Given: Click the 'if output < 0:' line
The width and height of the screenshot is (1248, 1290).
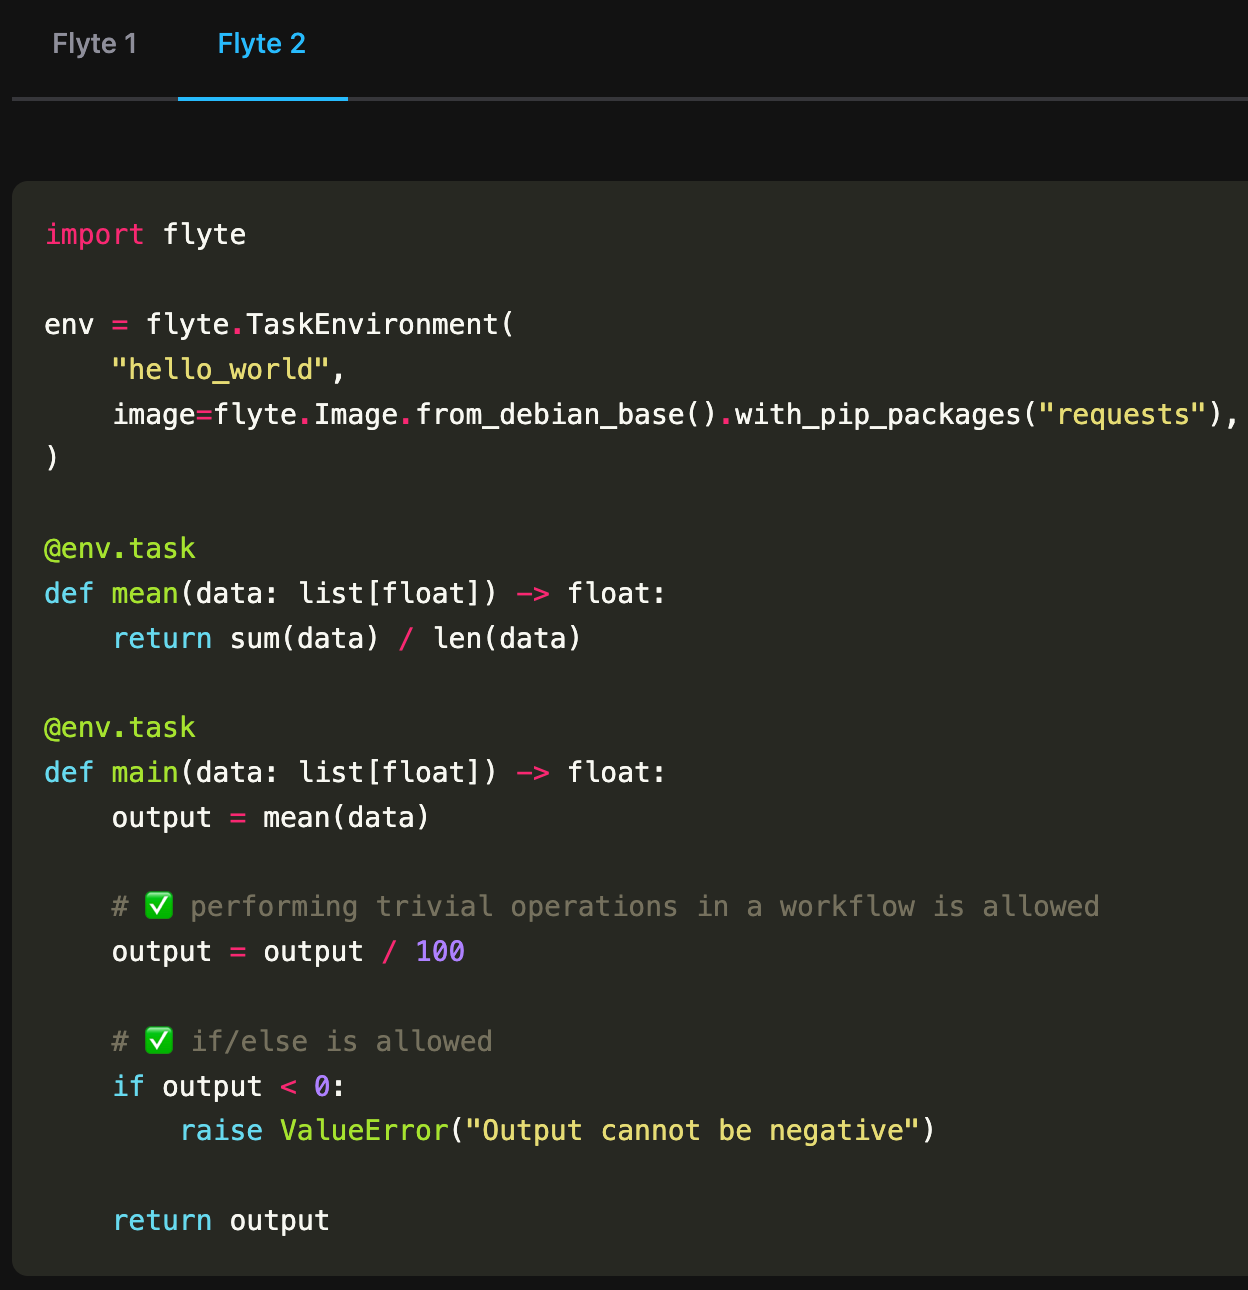Looking at the screenshot, I should pyautogui.click(x=229, y=1086).
